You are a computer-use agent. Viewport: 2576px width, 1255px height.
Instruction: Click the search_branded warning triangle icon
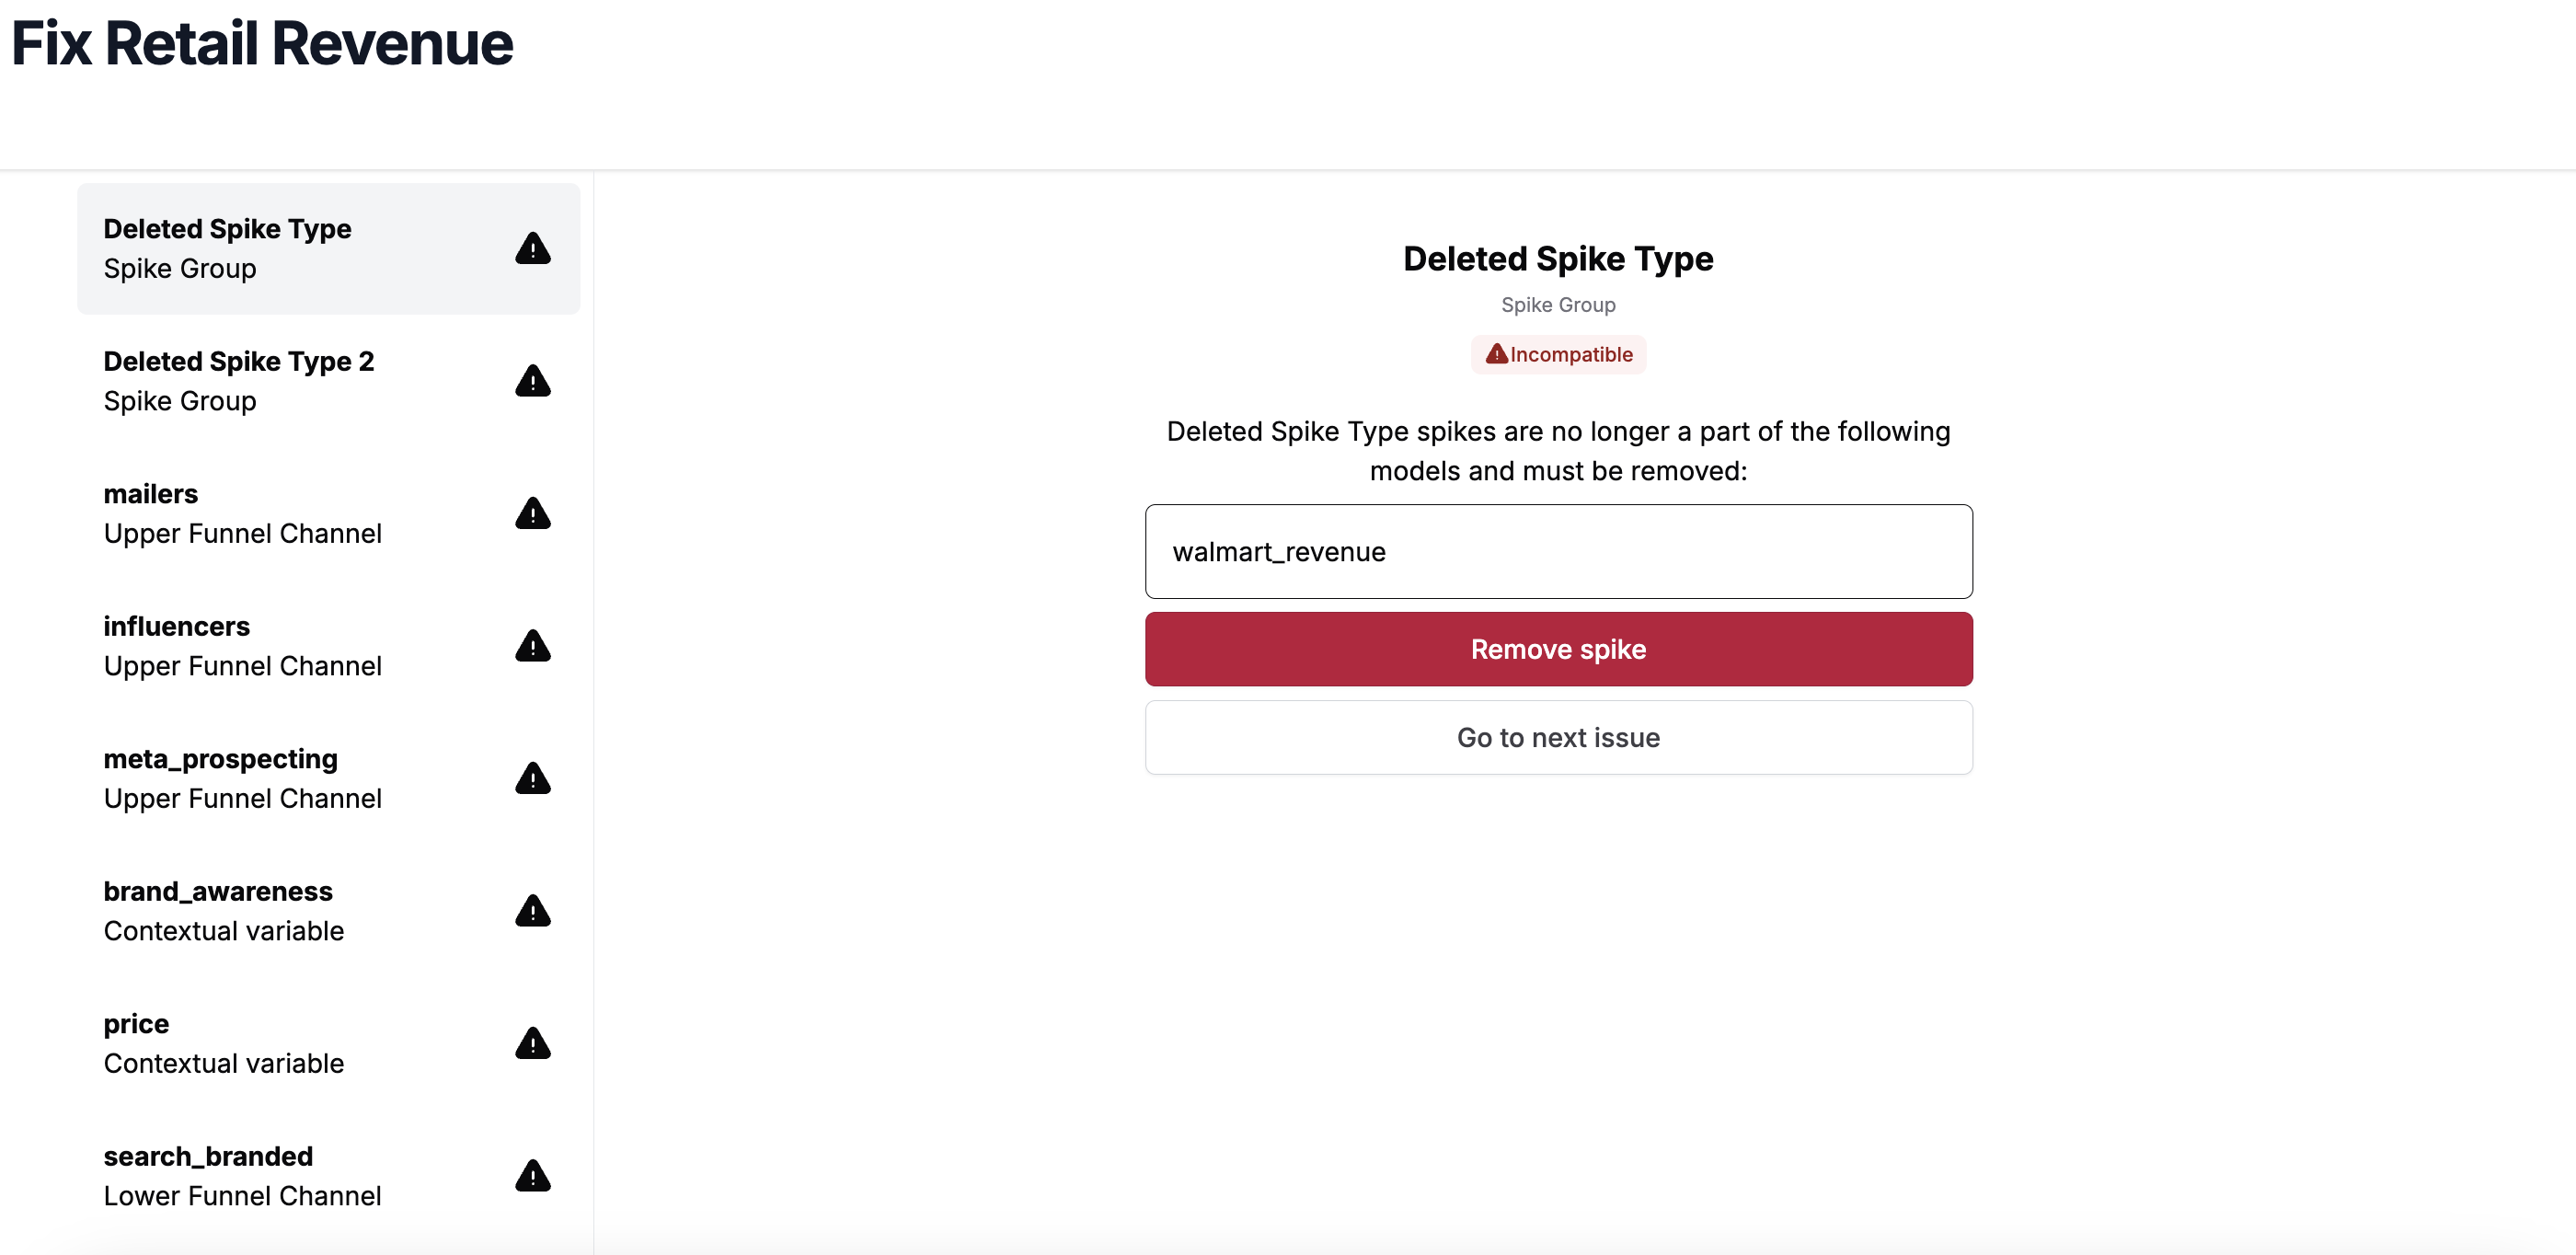[x=532, y=1176]
